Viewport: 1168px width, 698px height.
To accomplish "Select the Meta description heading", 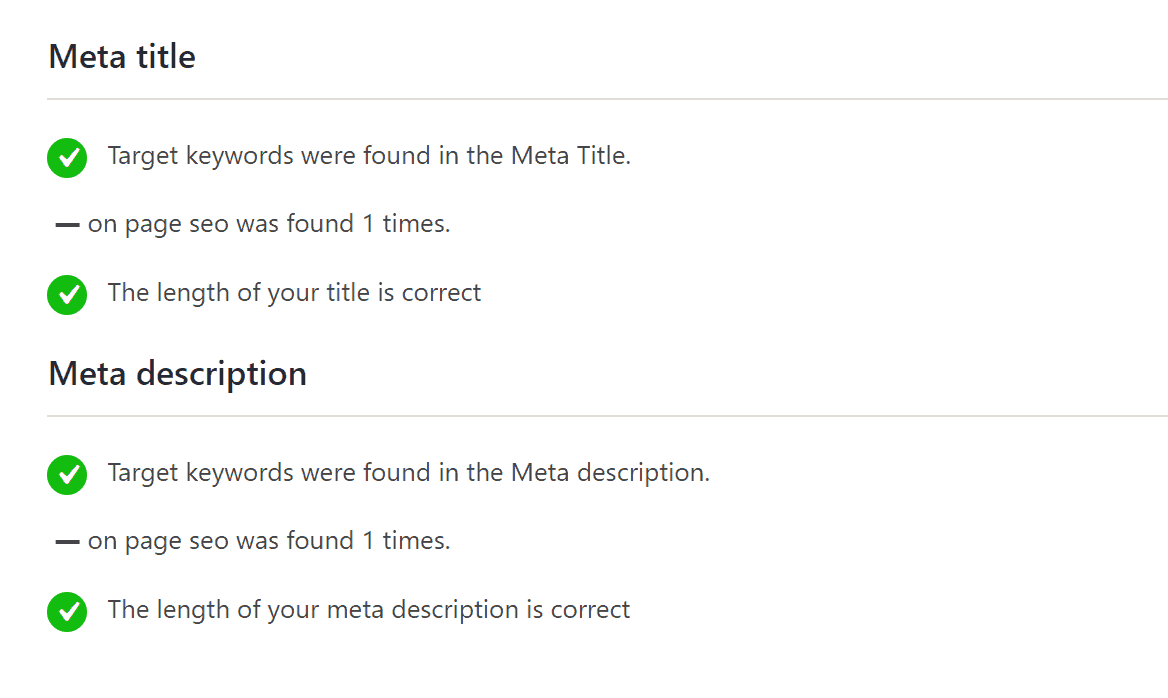I will click(x=177, y=374).
